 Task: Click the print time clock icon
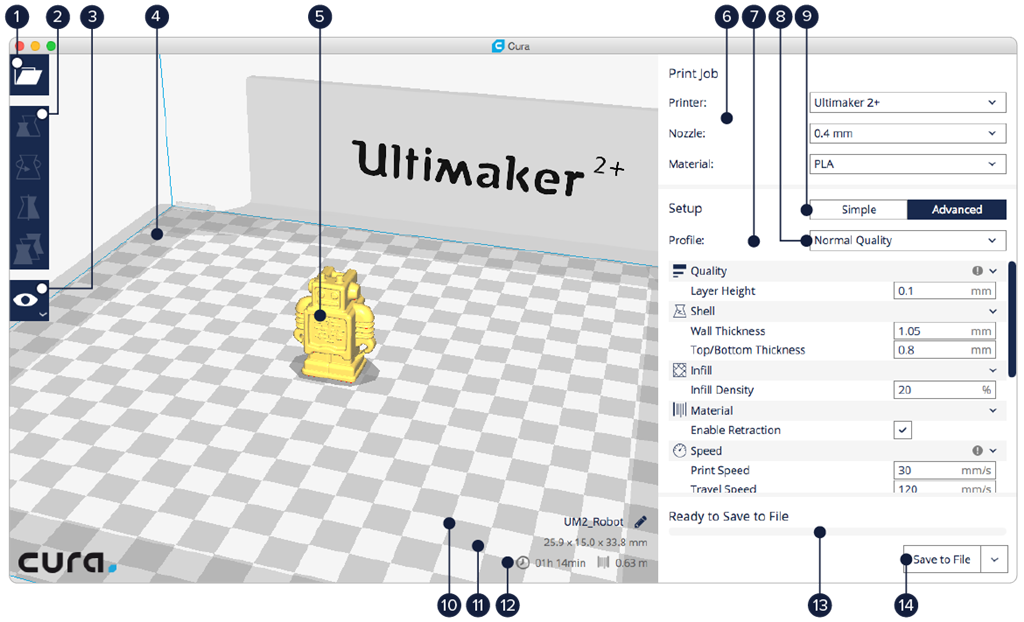pyautogui.click(x=523, y=563)
